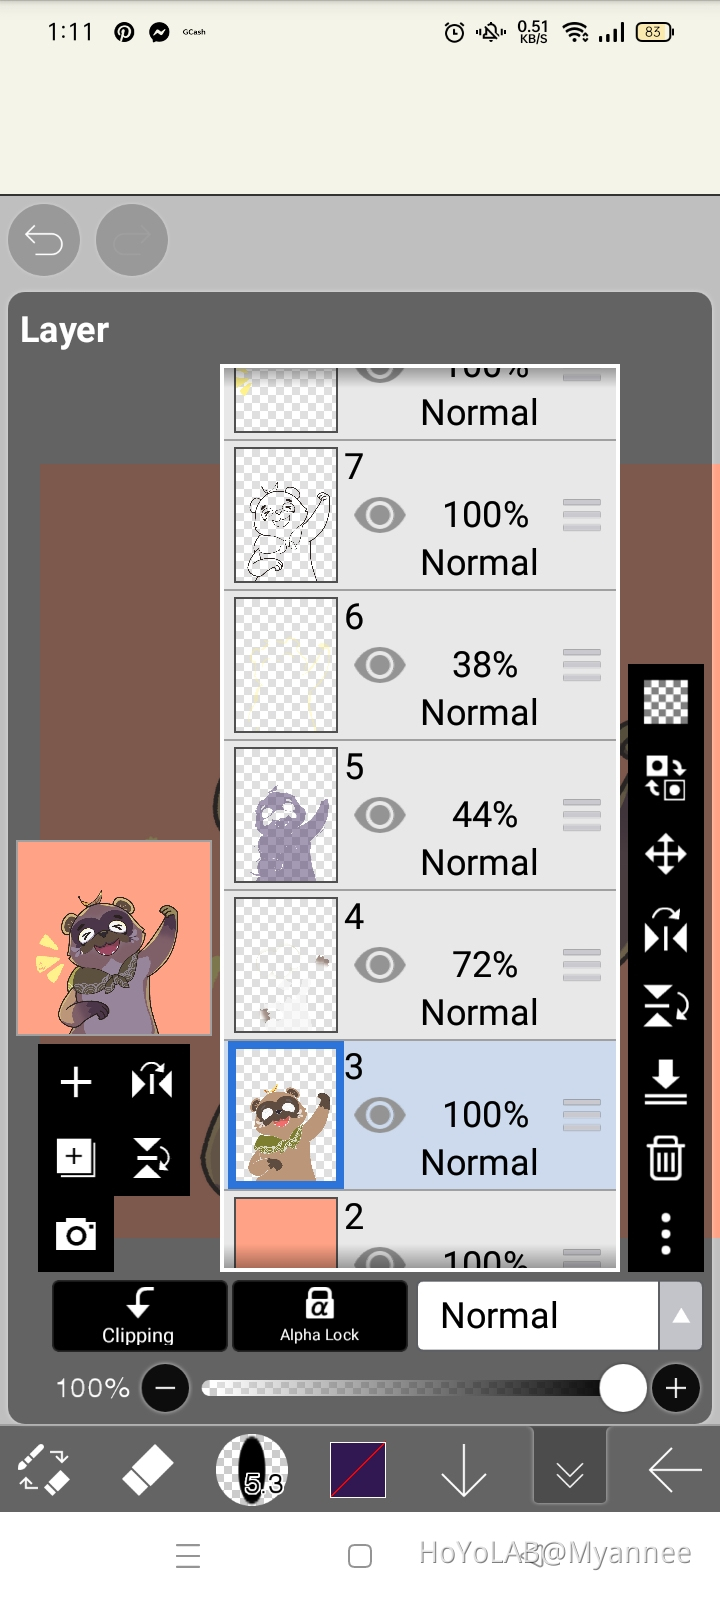This screenshot has height=1600, width=720.
Task: Tap the camera import icon
Action: (x=76, y=1235)
